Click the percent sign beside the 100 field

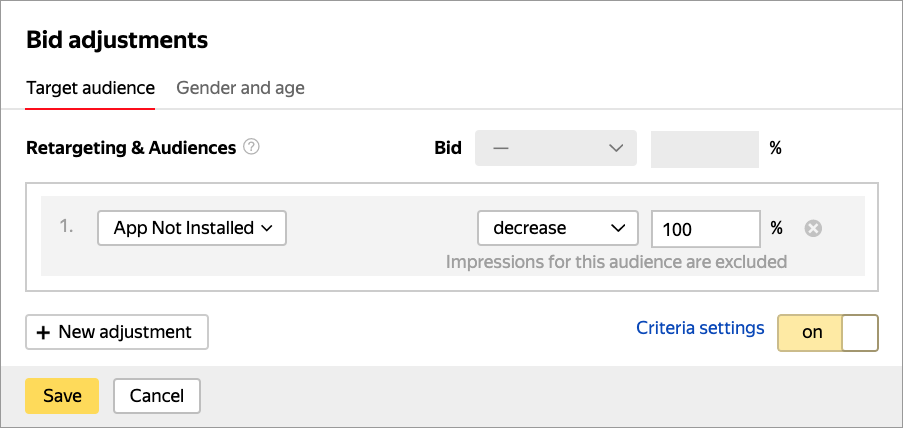click(776, 228)
